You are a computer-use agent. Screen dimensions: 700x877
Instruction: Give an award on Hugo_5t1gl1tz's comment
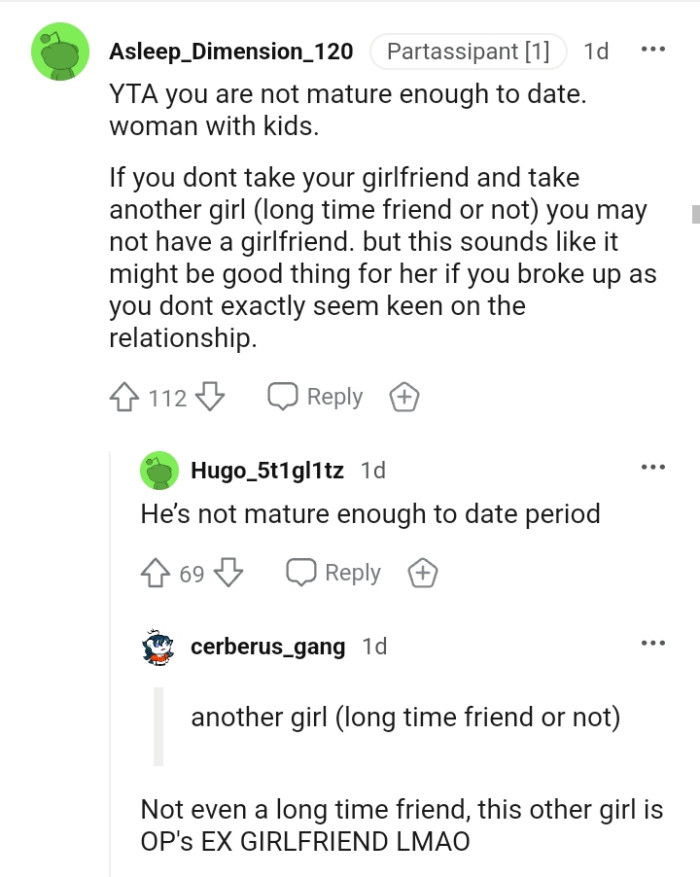pyautogui.click(x=422, y=573)
